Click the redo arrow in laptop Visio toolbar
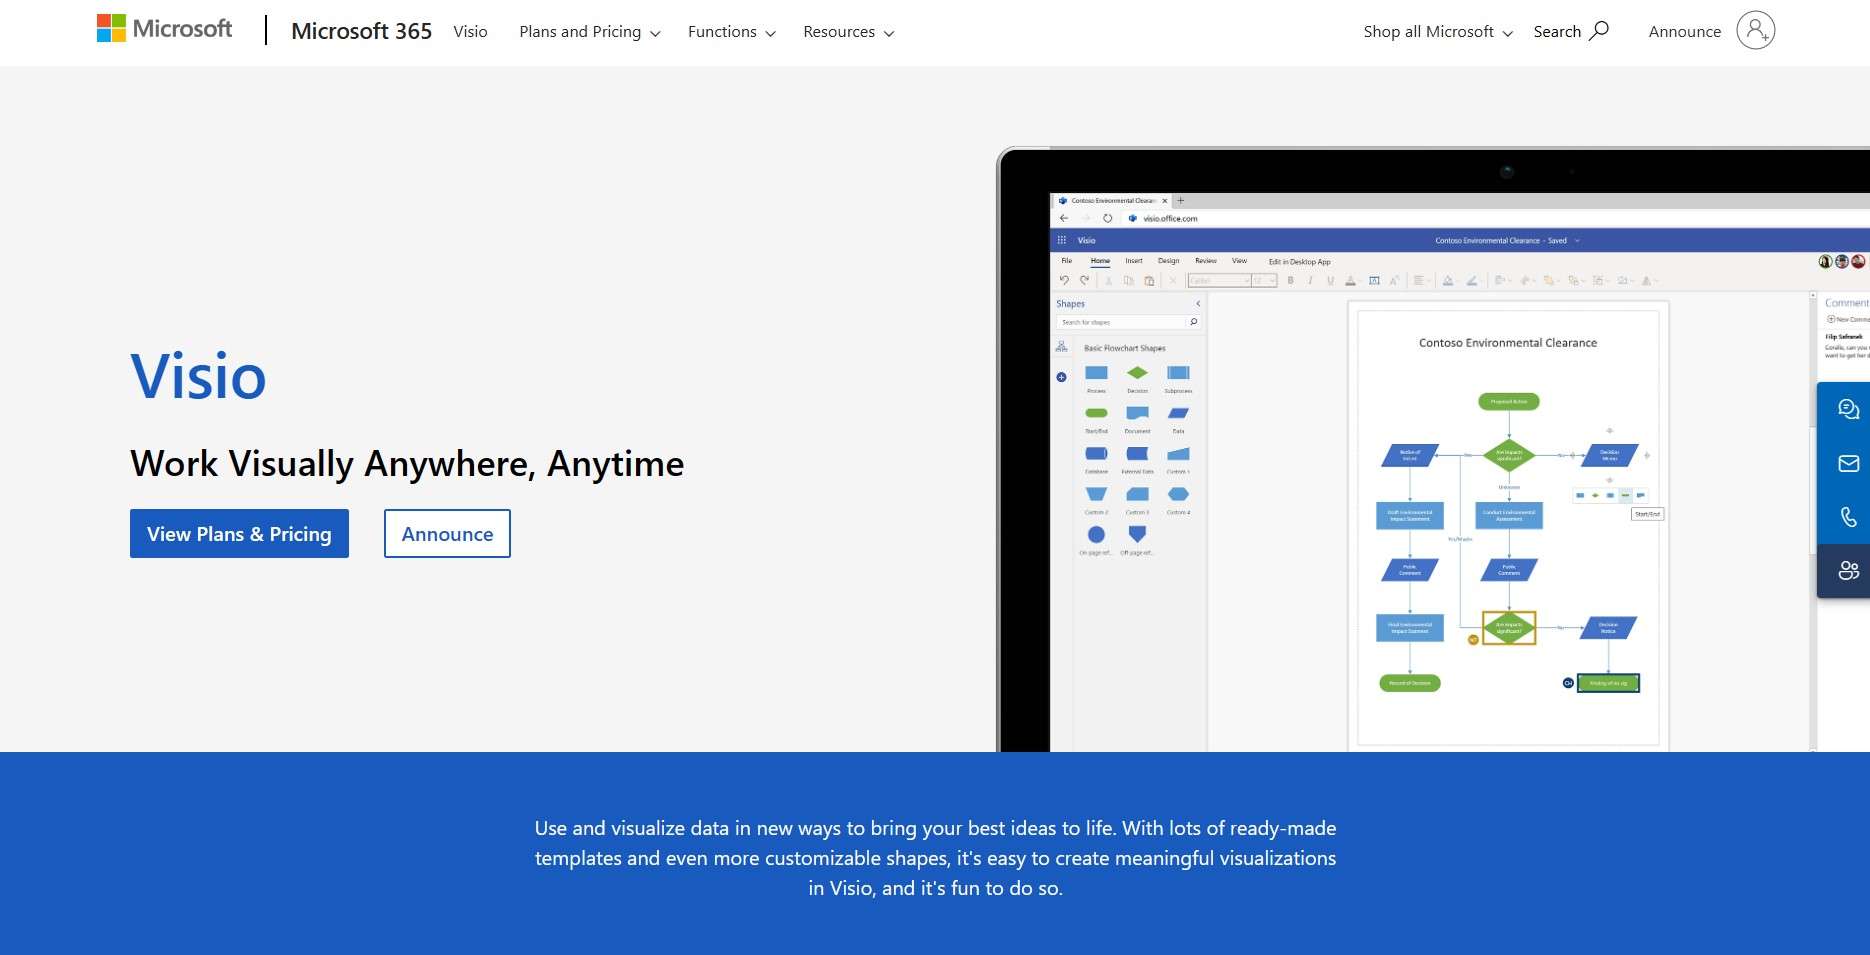 click(1084, 281)
